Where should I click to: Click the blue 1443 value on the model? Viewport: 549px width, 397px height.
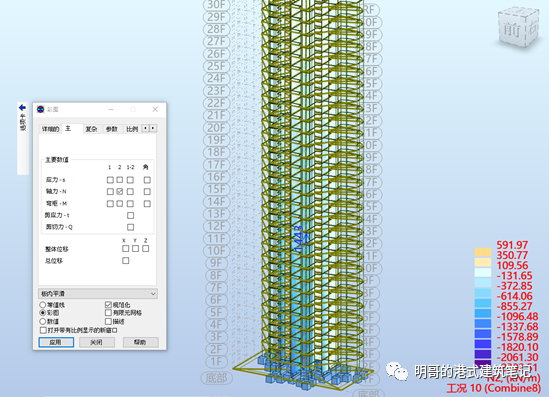pyautogui.click(x=299, y=239)
